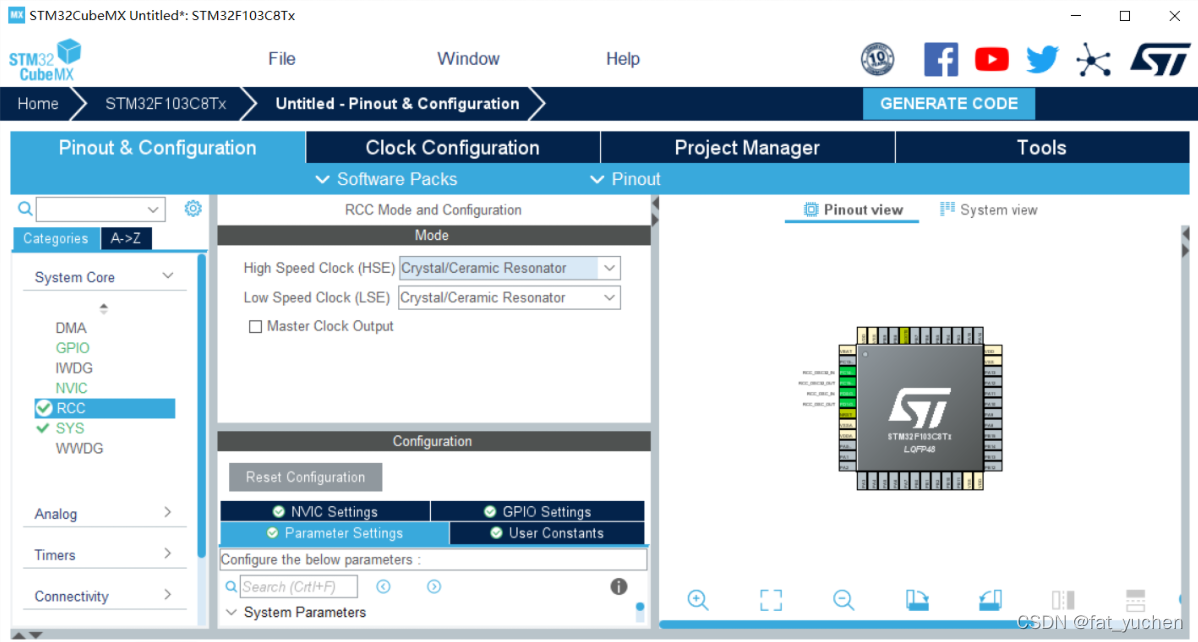1198x642 pixels.
Task: Switch to the Clock Configuration tab
Action: (452, 148)
